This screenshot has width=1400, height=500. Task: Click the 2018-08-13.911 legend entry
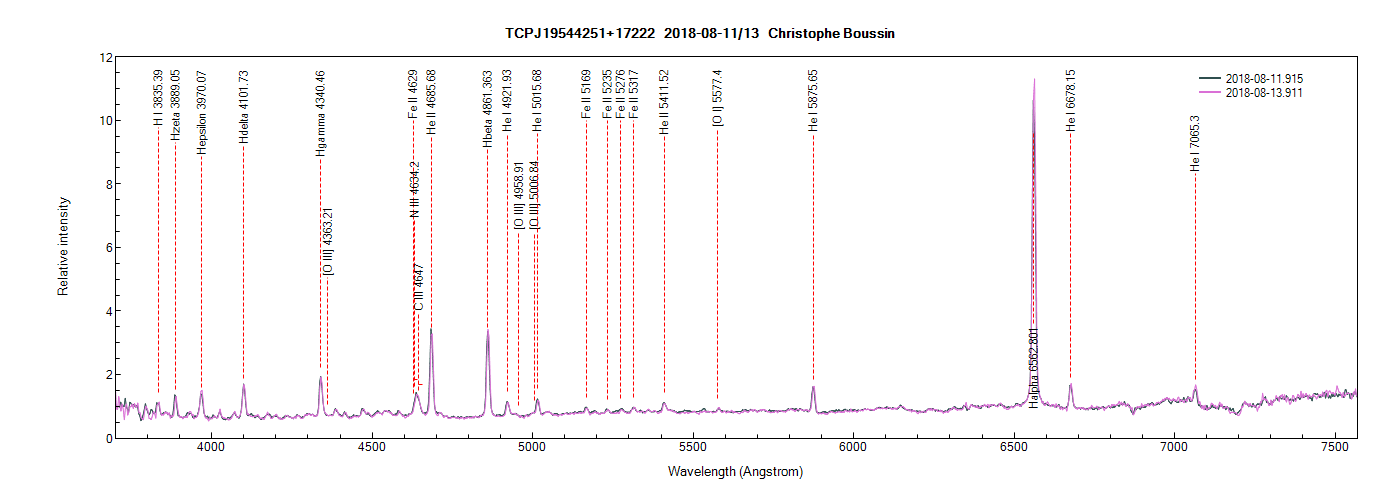click(x=1264, y=92)
